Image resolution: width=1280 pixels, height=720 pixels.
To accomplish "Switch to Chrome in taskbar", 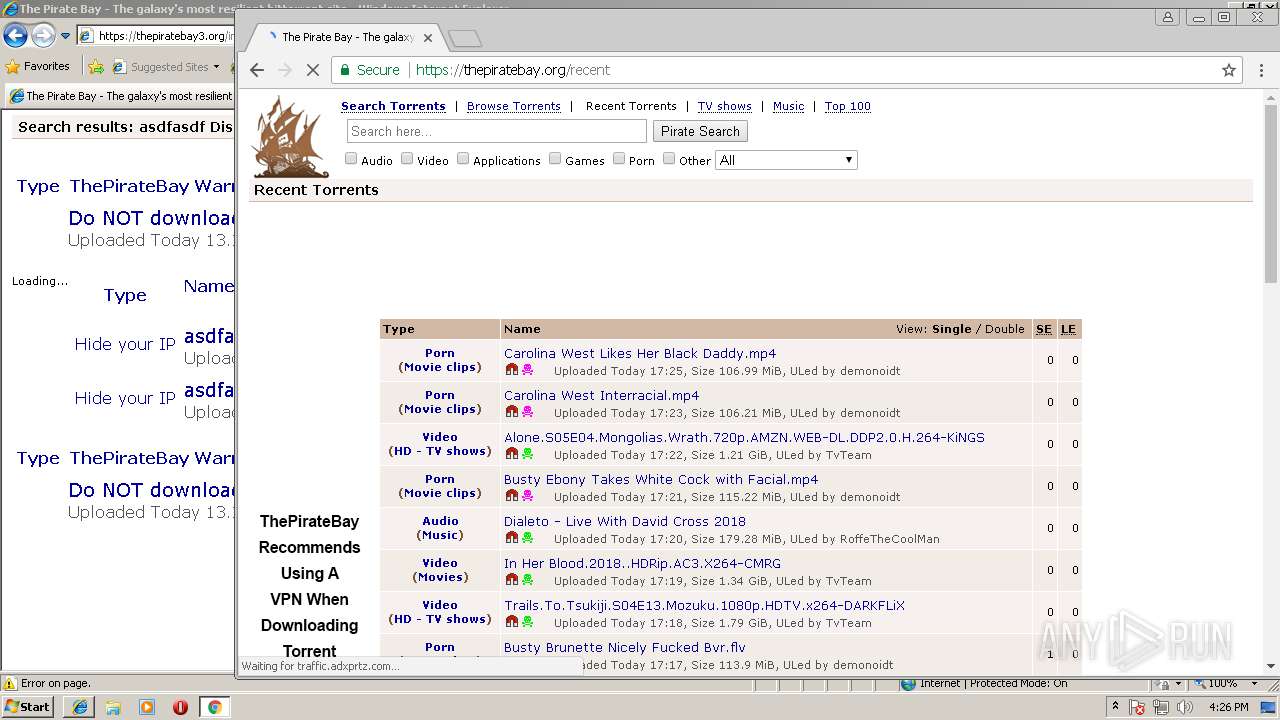I will [x=214, y=707].
